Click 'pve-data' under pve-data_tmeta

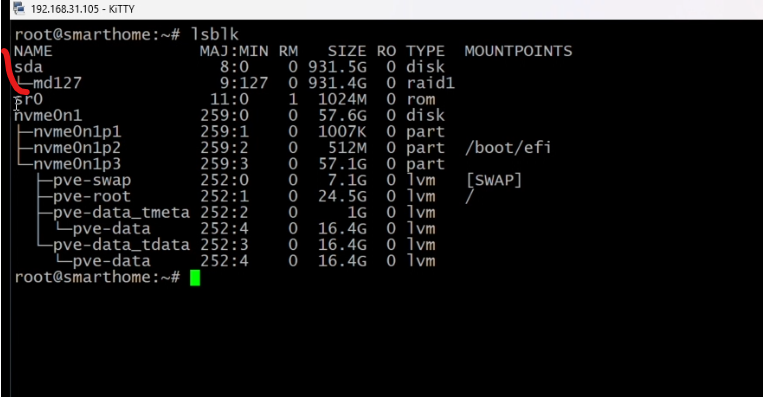click(112, 229)
